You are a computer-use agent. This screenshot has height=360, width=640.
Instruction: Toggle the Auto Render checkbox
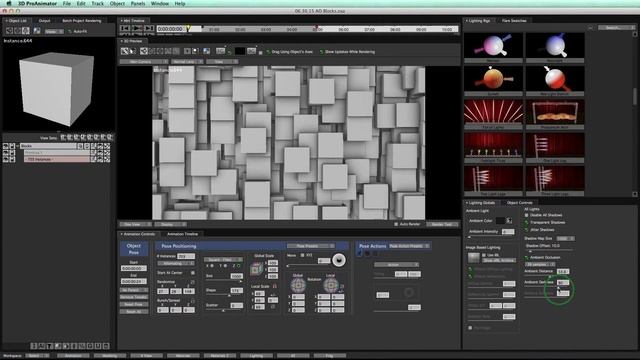(396, 224)
